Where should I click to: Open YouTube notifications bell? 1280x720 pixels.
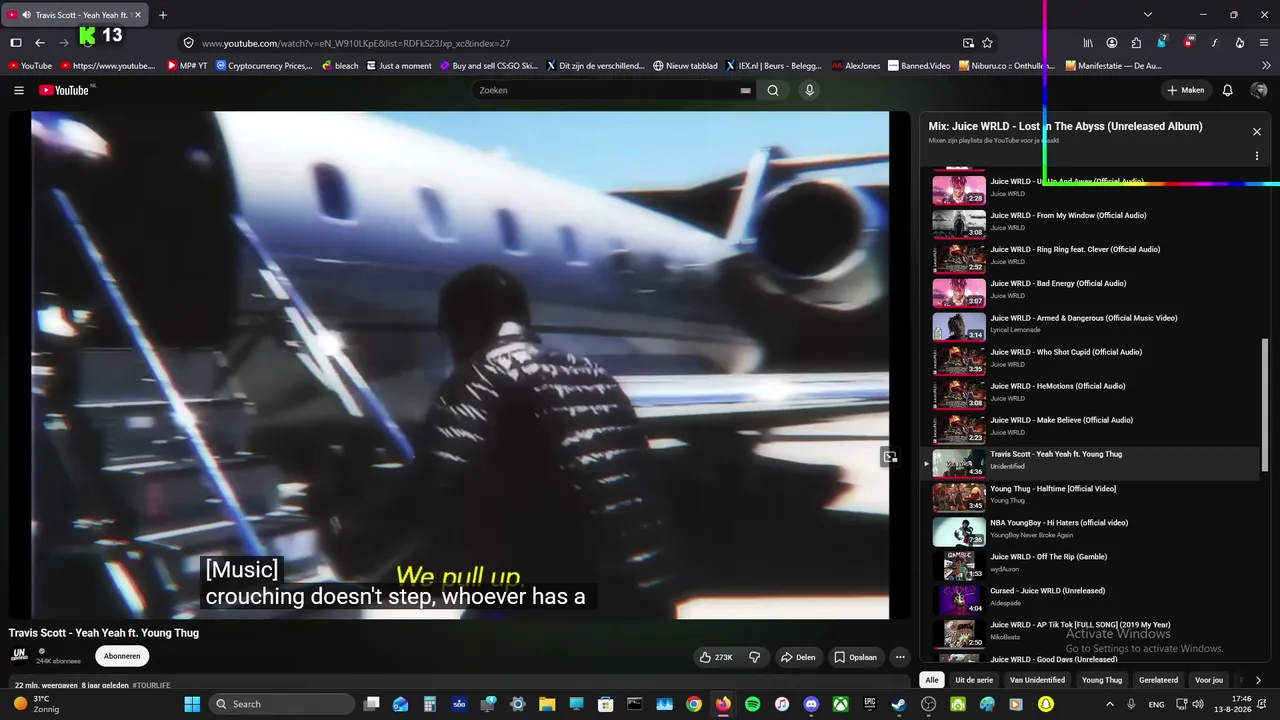pos(1228,90)
